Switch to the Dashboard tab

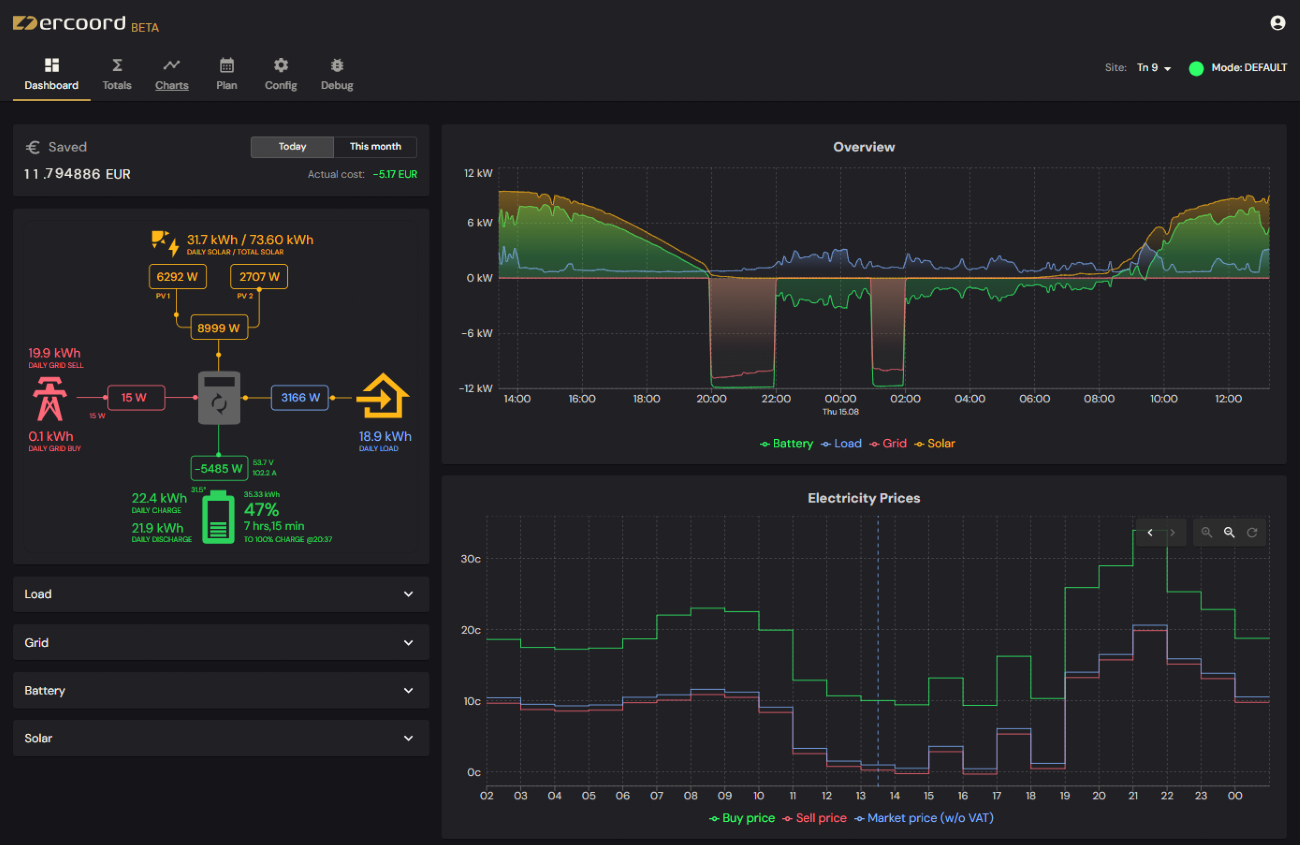click(x=51, y=73)
